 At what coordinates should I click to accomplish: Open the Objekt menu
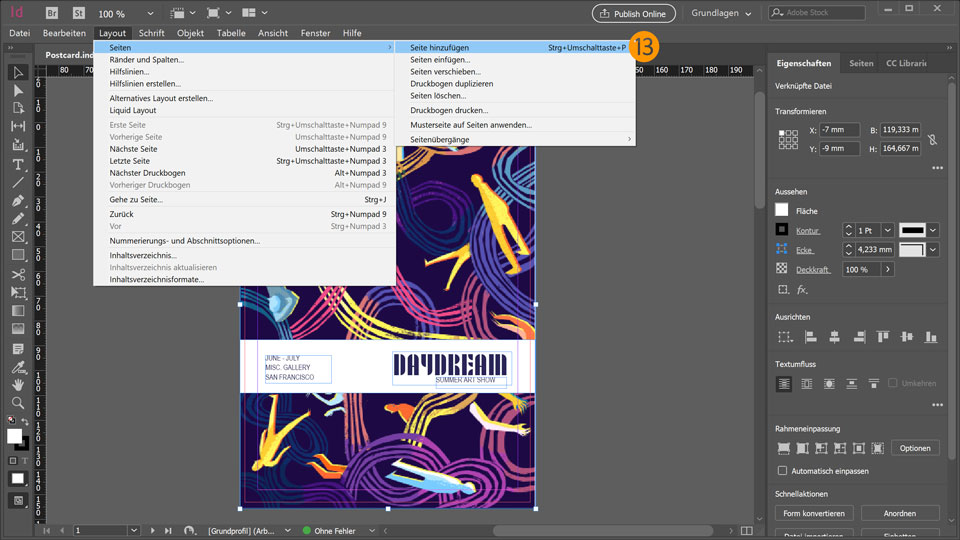coord(190,33)
